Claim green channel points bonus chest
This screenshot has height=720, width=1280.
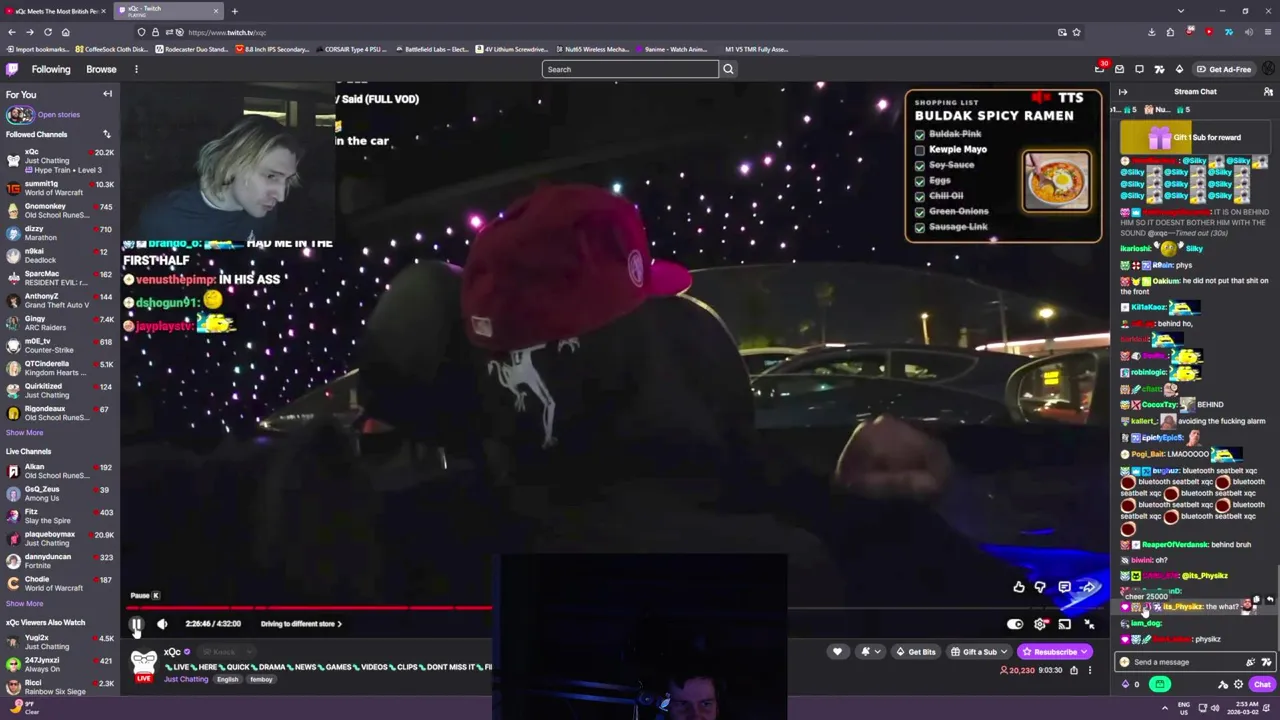tap(1160, 685)
